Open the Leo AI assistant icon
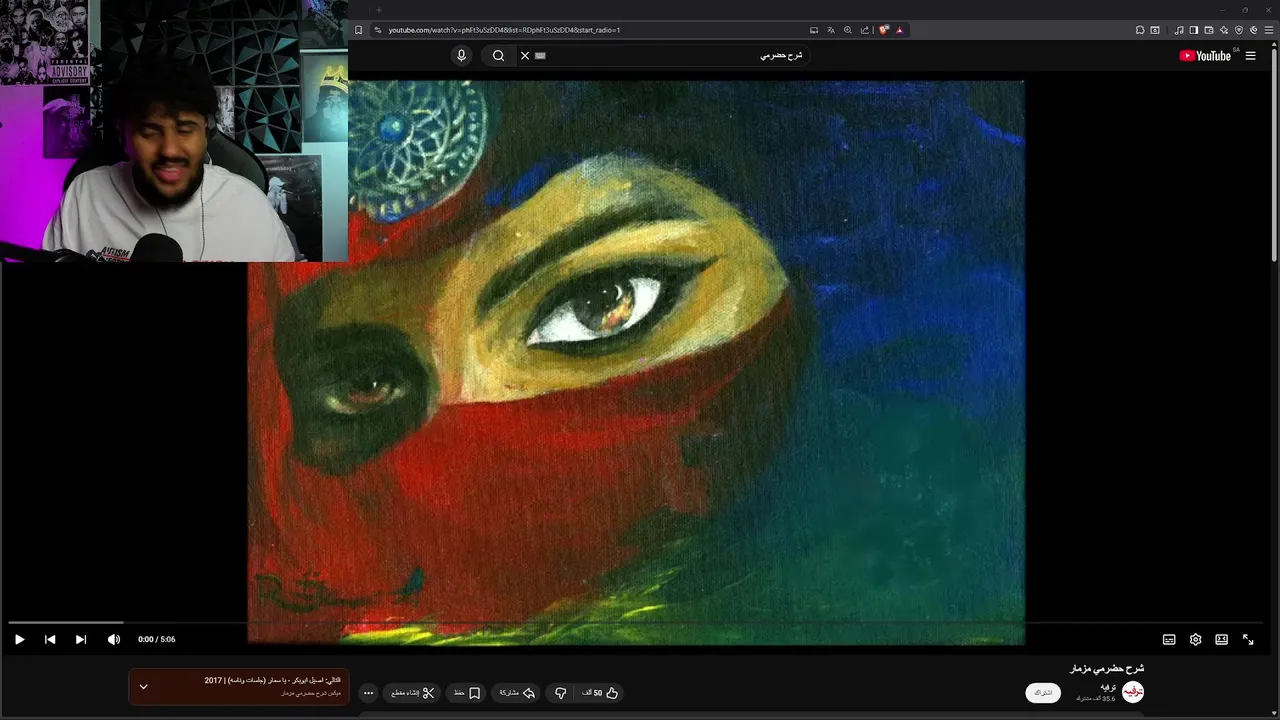The height and width of the screenshot is (720, 1280). click(1224, 30)
